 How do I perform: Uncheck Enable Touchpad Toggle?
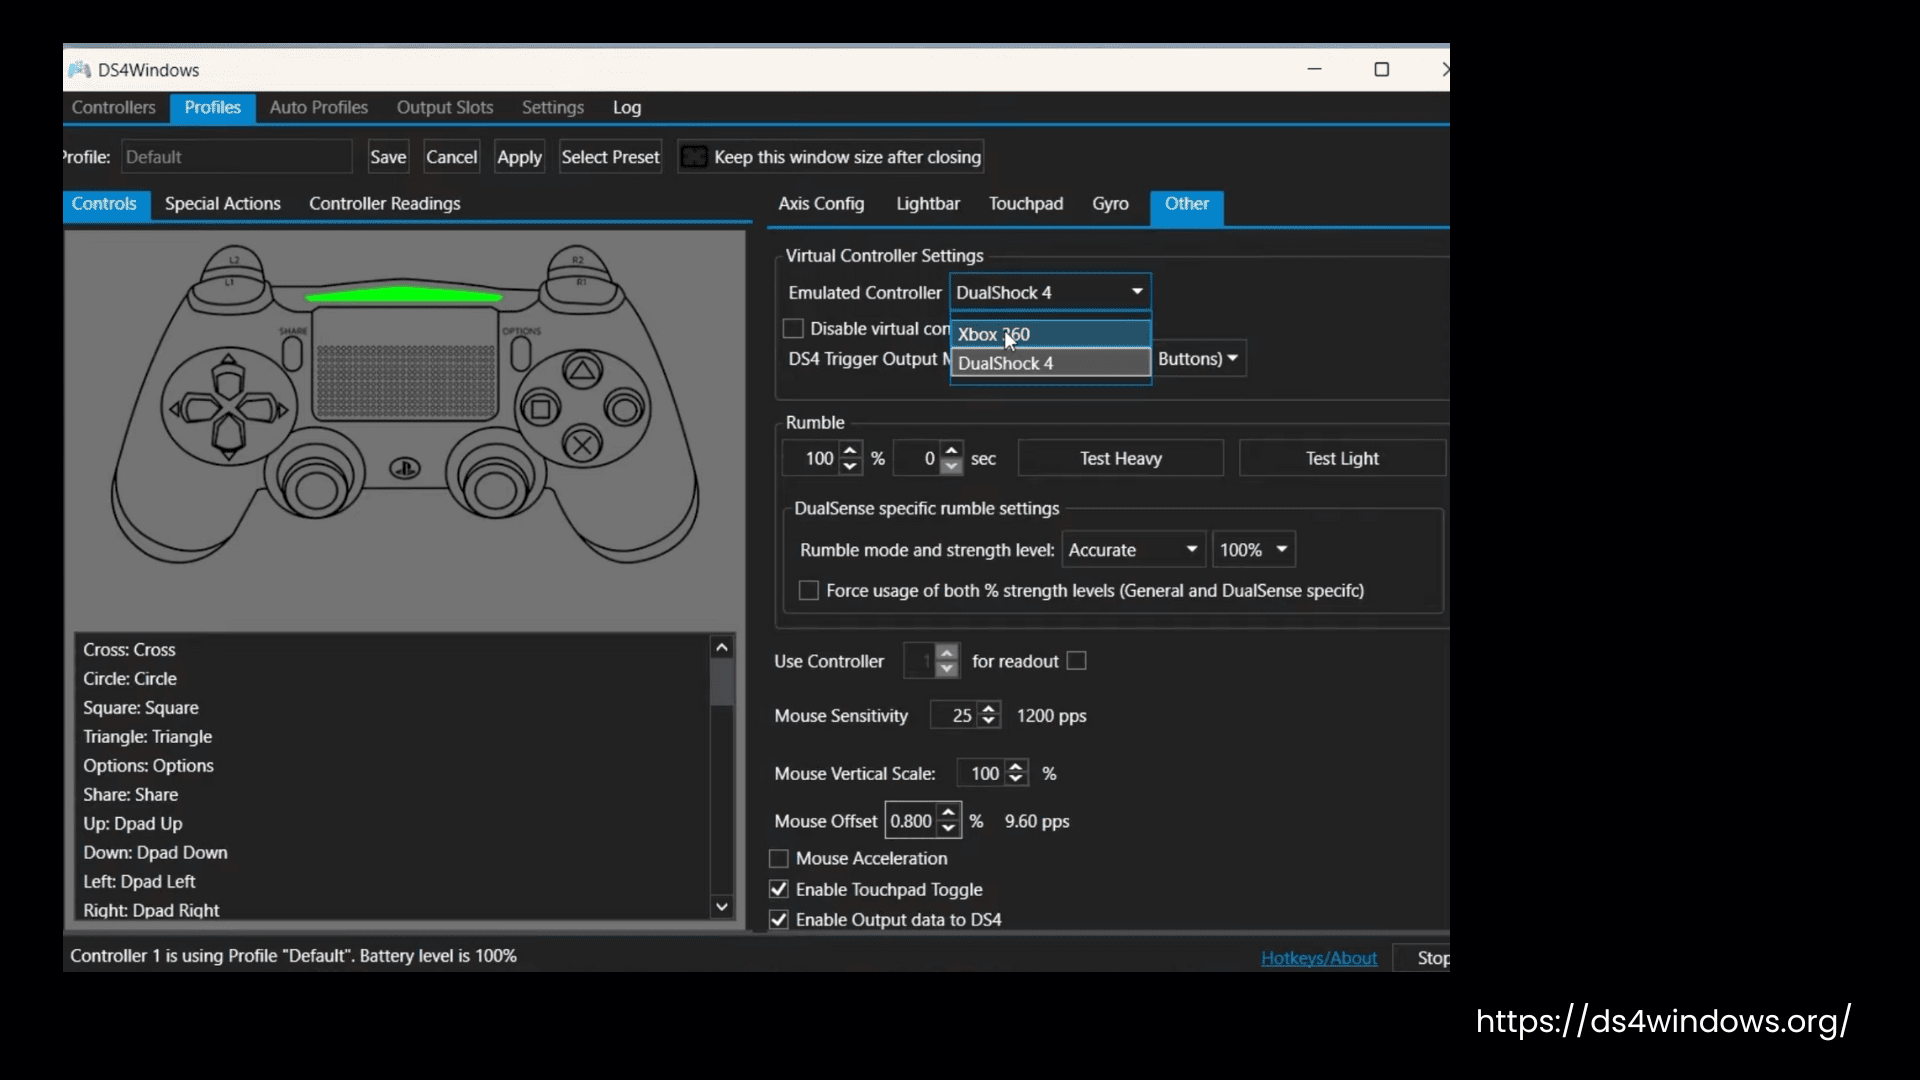click(778, 889)
